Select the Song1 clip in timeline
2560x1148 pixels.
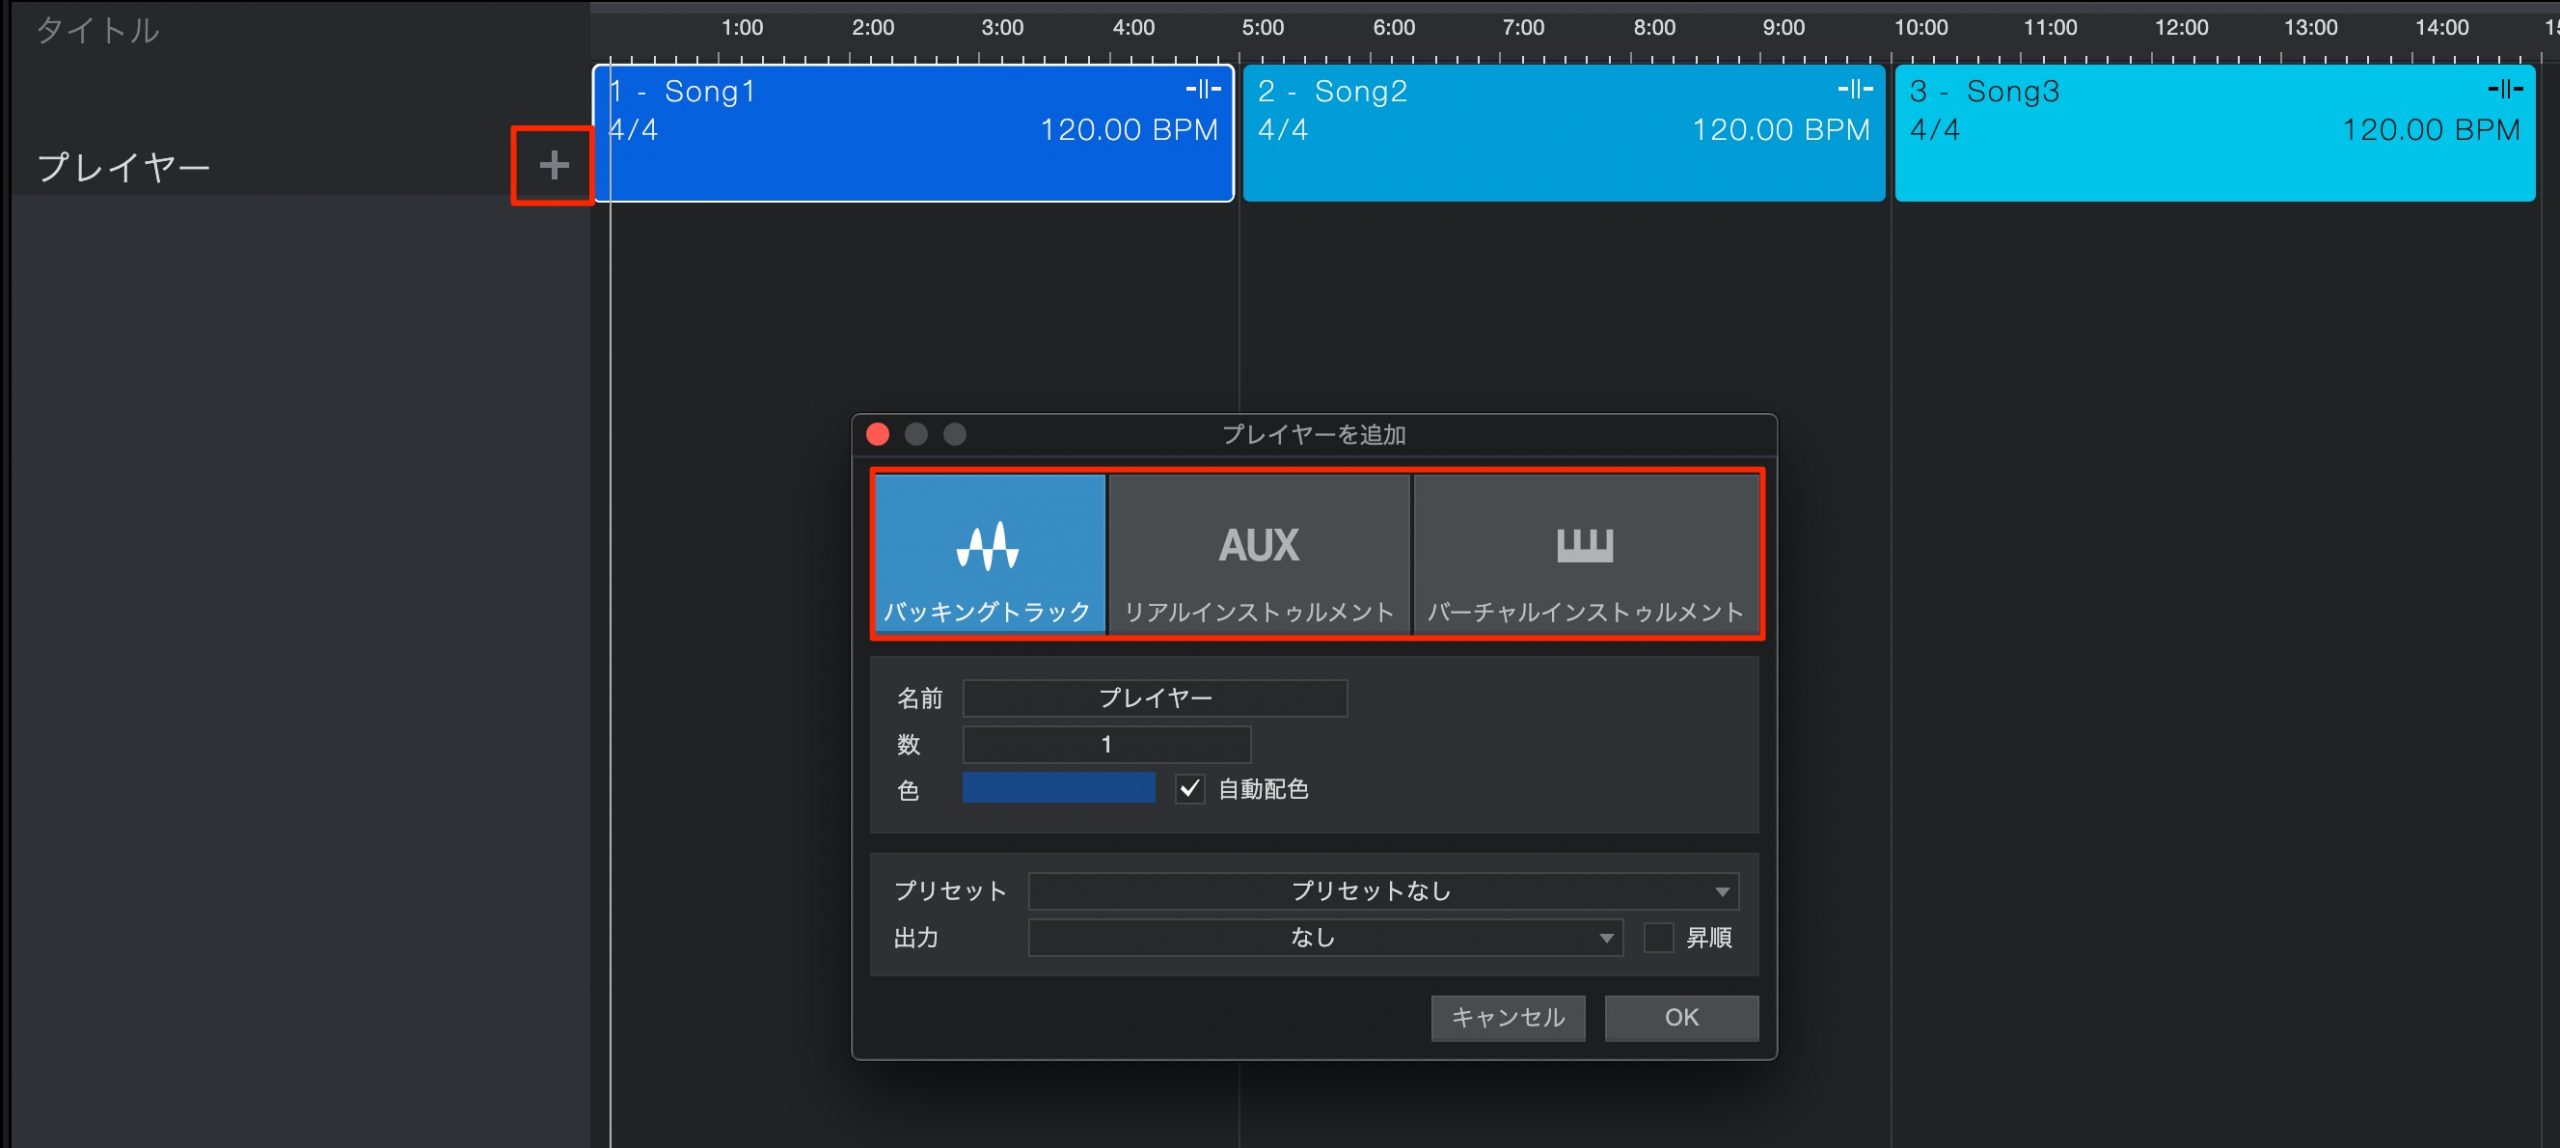(914, 134)
